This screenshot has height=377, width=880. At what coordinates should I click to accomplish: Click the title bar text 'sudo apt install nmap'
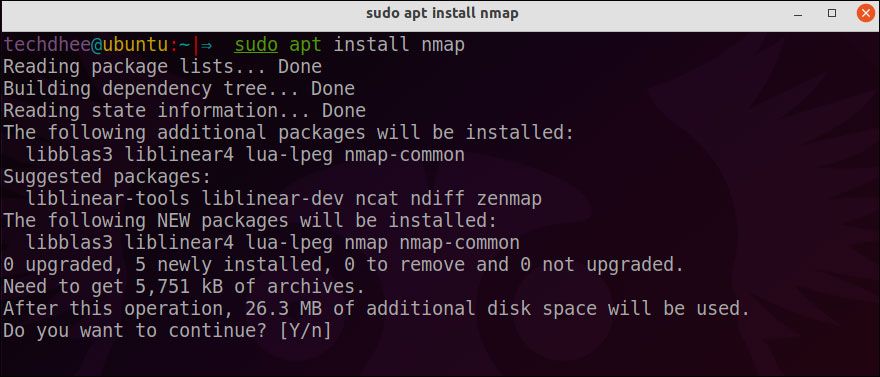pyautogui.click(x=442, y=13)
